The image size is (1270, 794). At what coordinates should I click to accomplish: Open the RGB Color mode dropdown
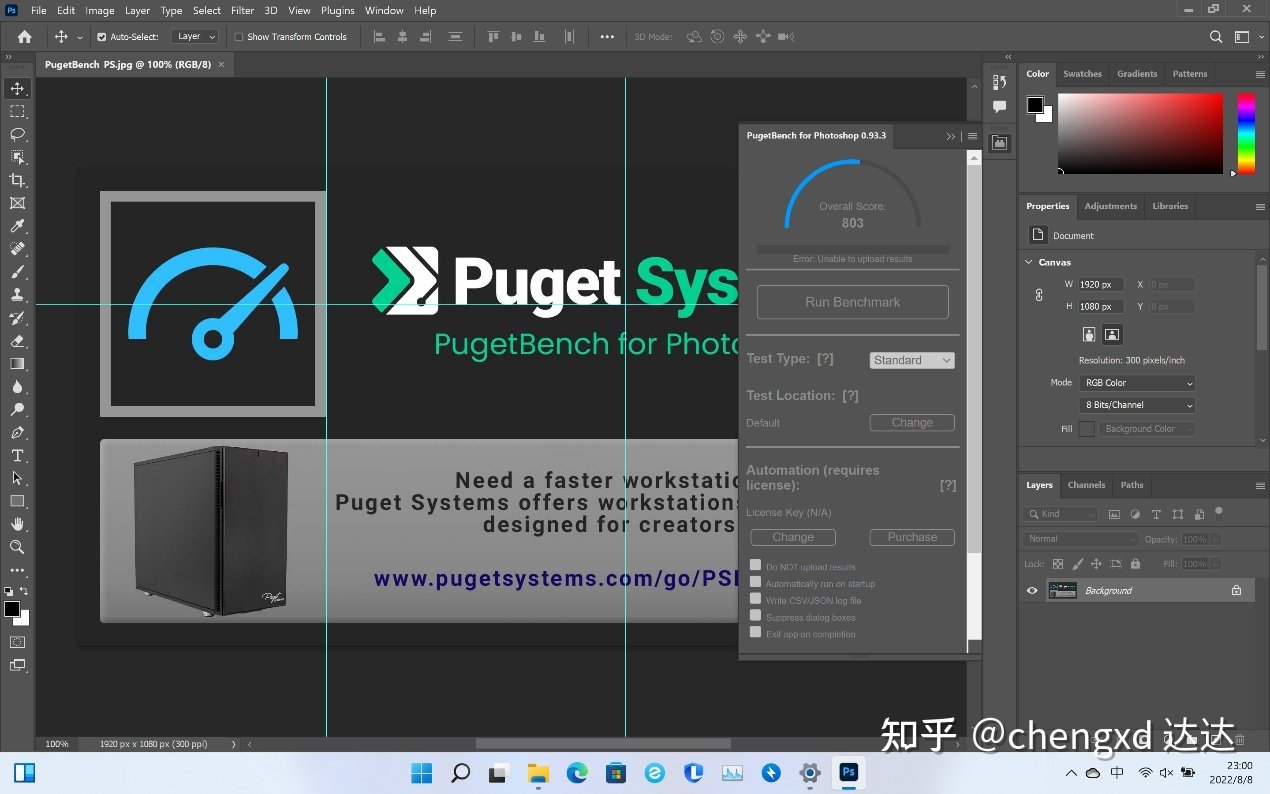point(1137,383)
